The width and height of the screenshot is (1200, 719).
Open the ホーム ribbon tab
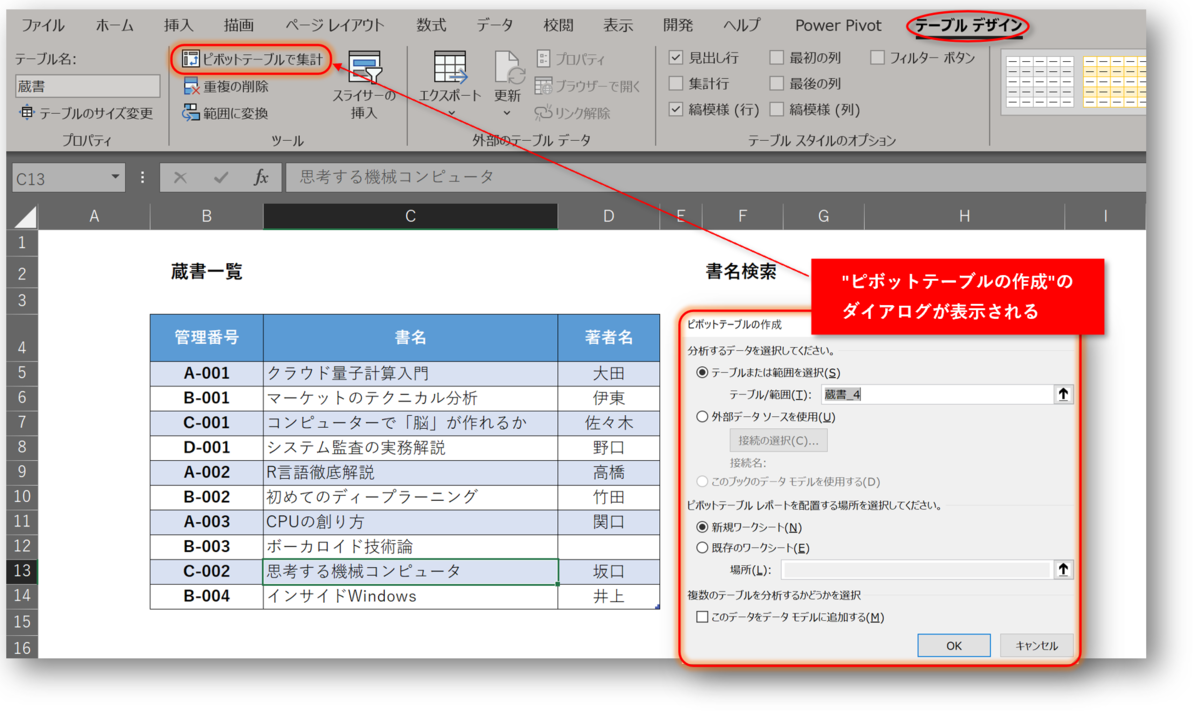click(x=113, y=24)
